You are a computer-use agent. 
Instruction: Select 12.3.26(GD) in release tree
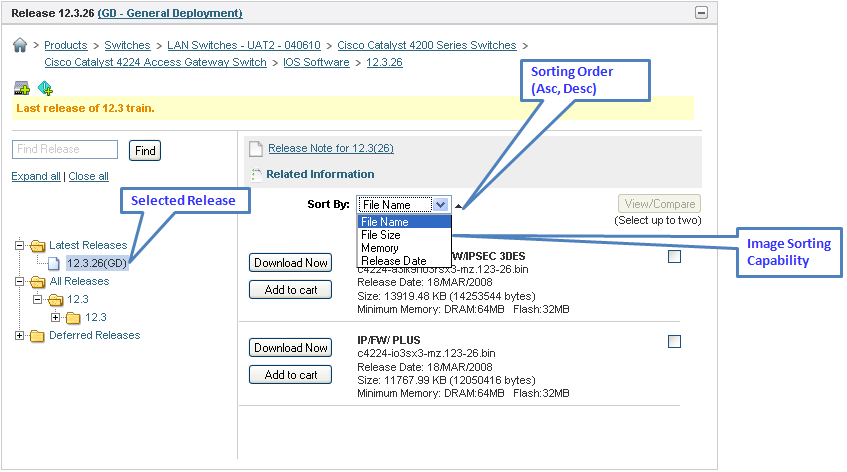[x=97, y=264]
